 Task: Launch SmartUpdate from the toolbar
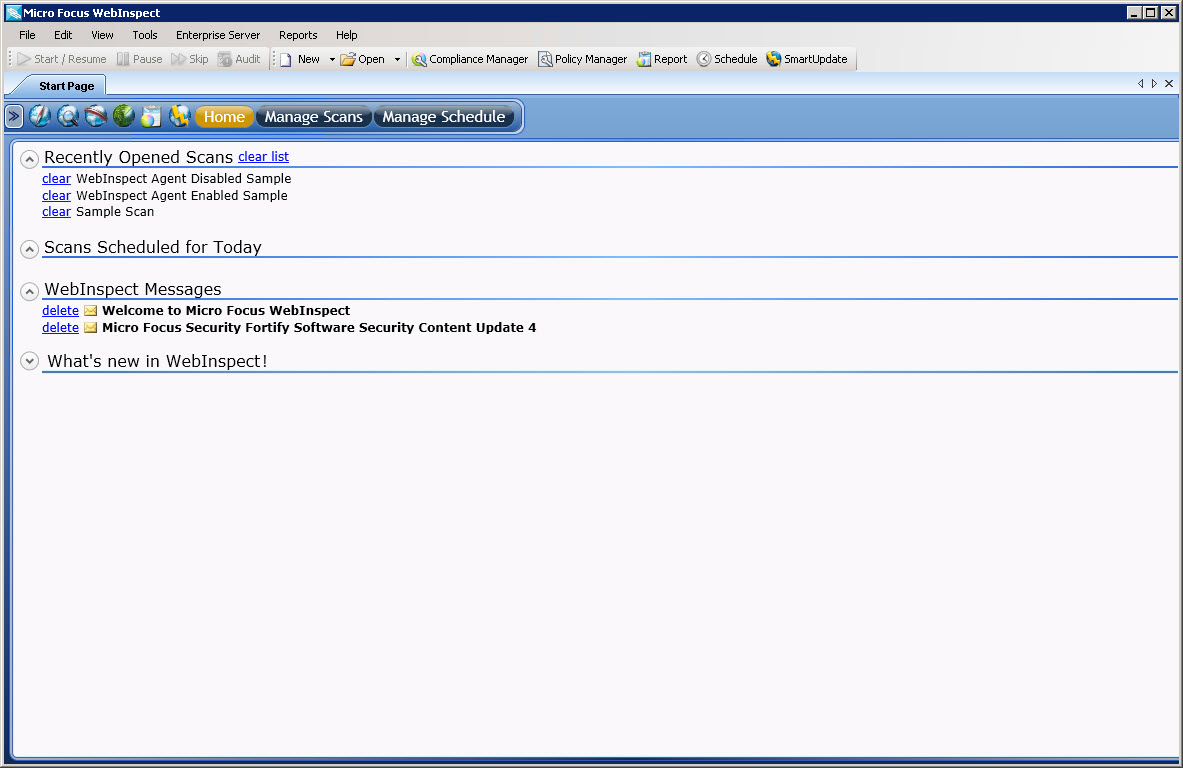(x=806, y=59)
